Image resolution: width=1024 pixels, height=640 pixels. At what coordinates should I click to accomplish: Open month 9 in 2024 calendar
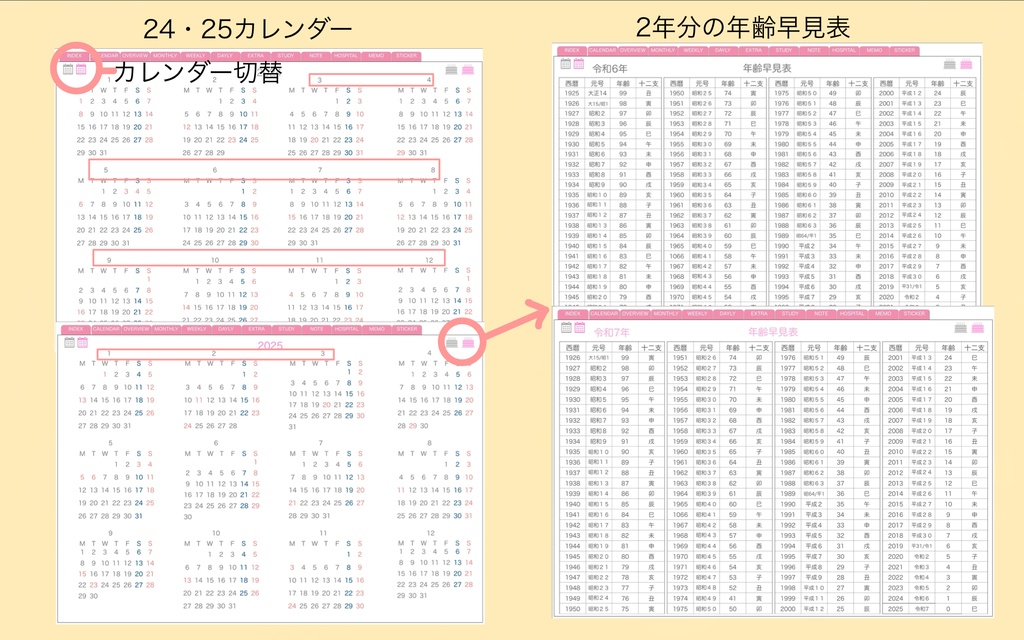(x=108, y=260)
